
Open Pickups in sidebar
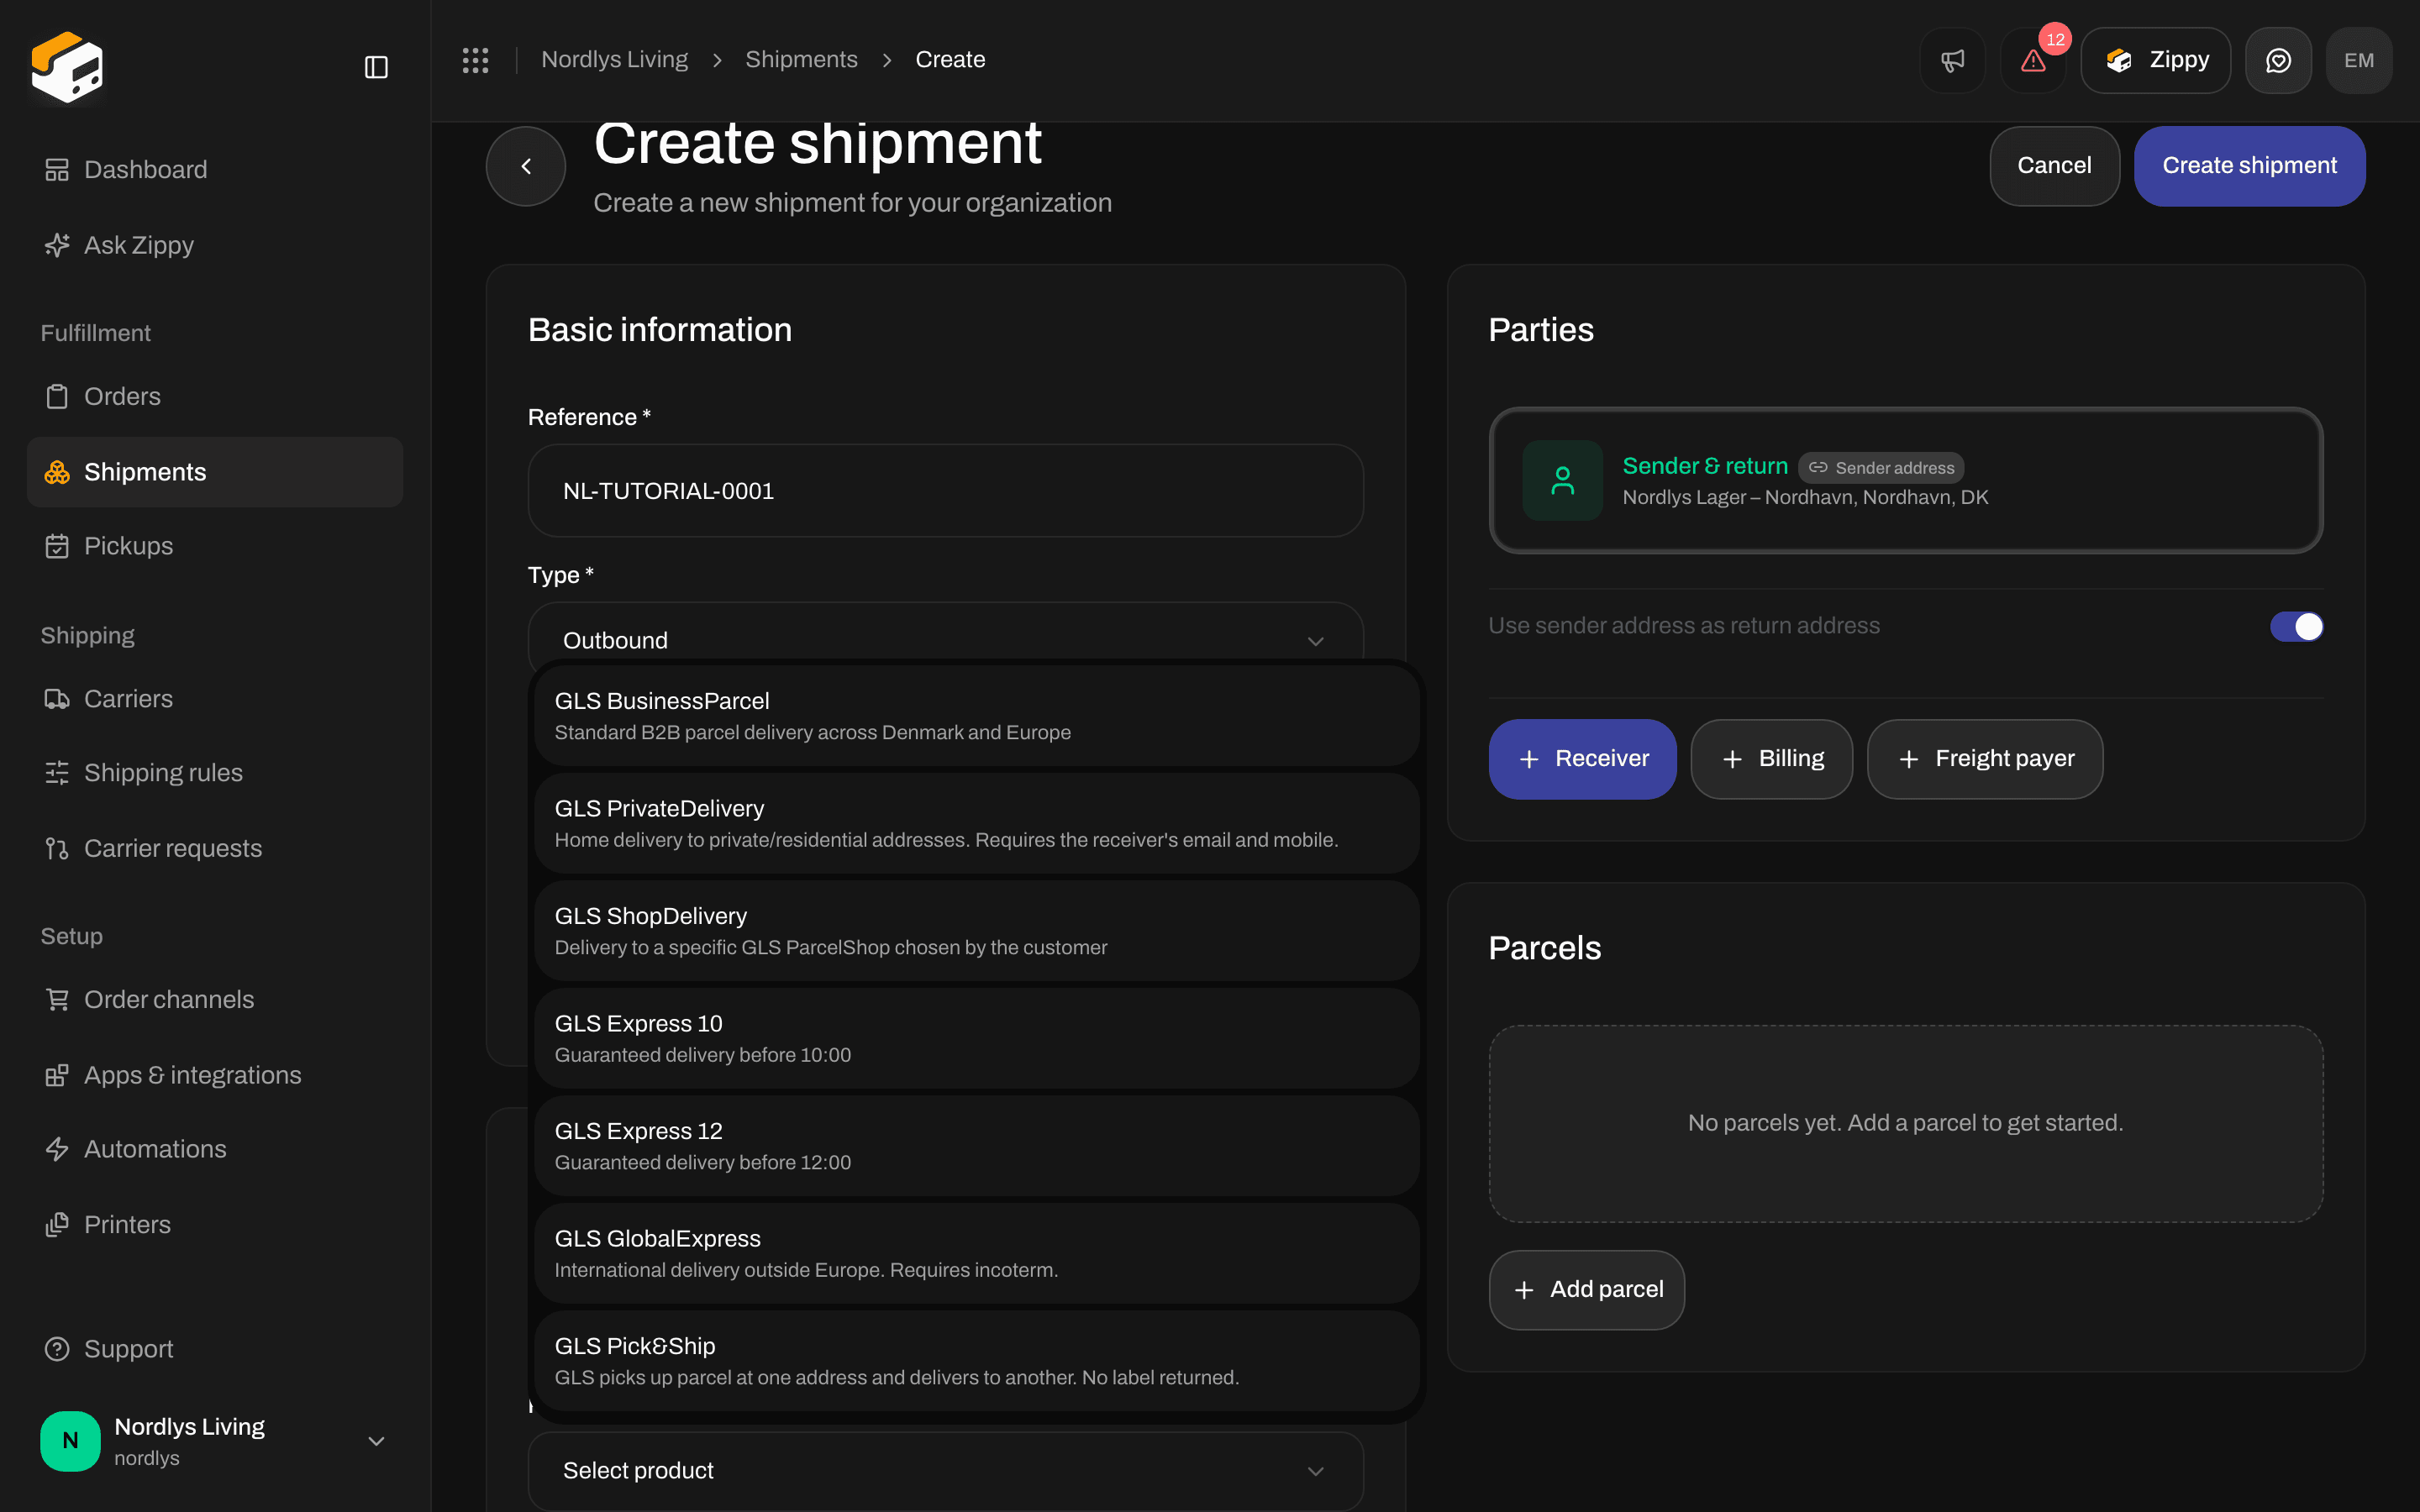tap(215, 546)
